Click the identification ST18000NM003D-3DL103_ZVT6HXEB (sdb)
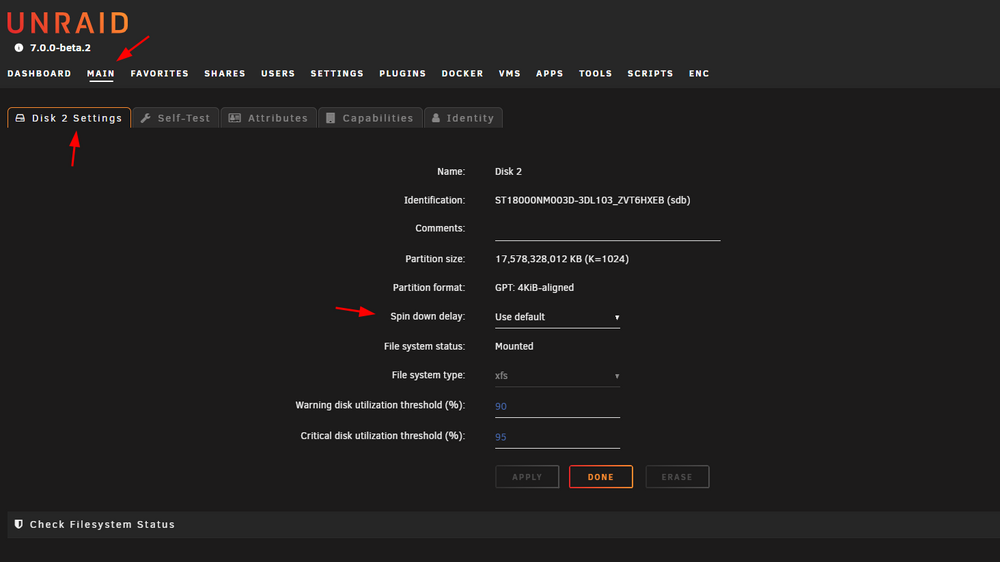This screenshot has width=1000, height=562. coord(592,200)
